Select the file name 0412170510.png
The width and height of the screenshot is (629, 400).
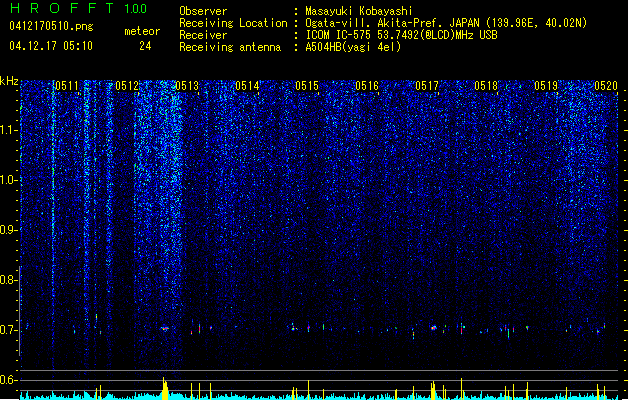click(51, 26)
